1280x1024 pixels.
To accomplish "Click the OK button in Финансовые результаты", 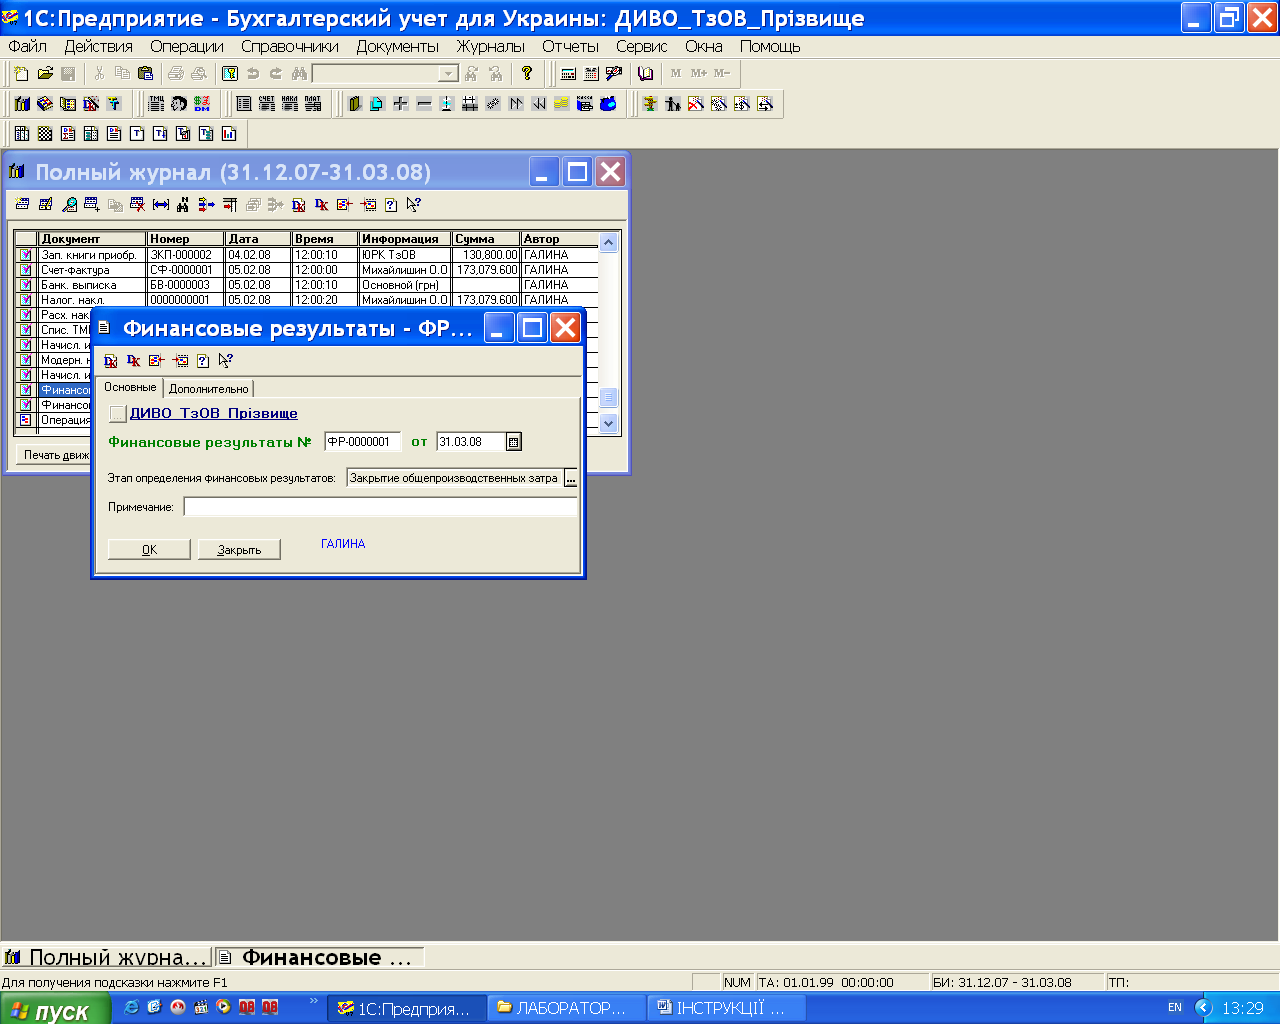I will pos(149,549).
